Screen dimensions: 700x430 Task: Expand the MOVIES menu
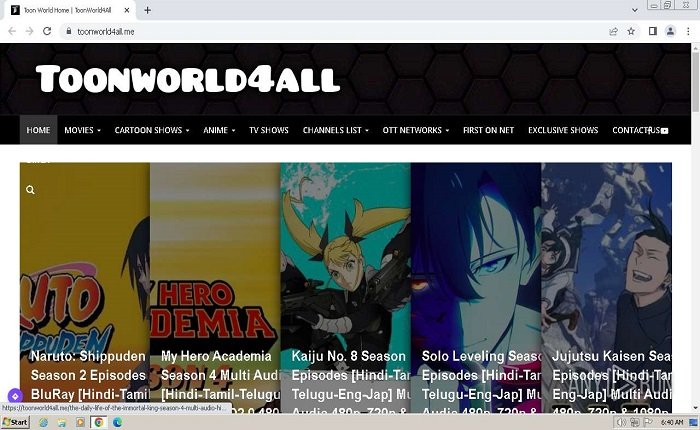83,130
